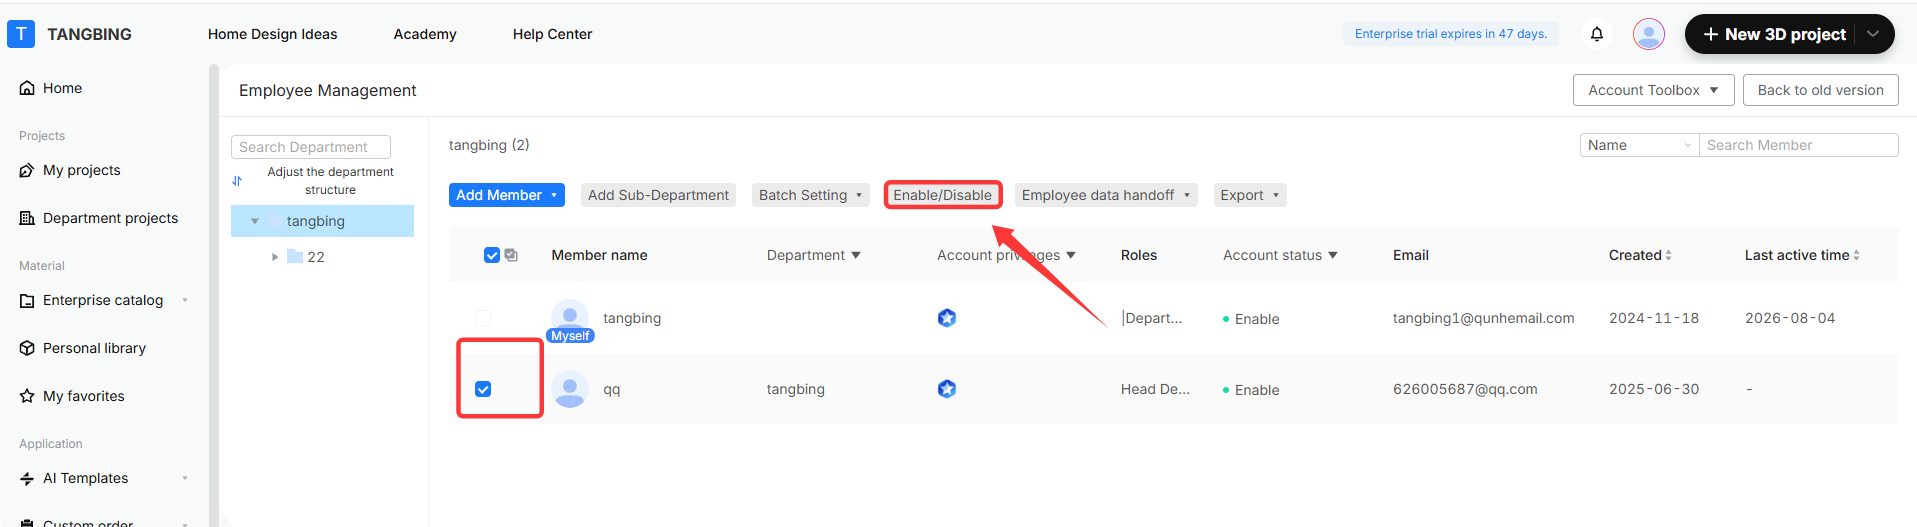Click the Search Department field
1917x527 pixels.
(311, 147)
